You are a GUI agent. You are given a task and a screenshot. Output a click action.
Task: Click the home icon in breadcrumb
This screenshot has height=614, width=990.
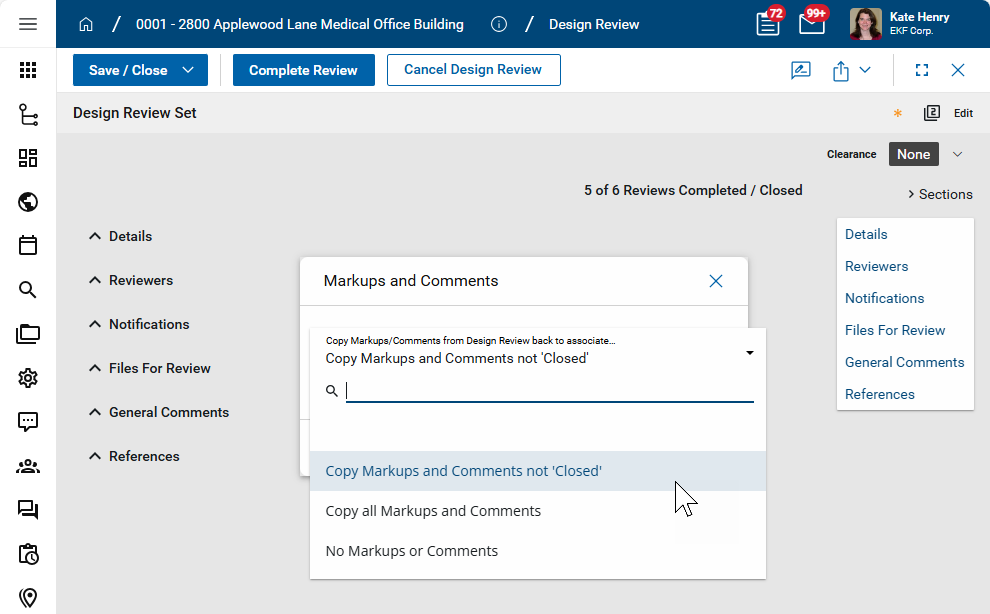pos(86,24)
